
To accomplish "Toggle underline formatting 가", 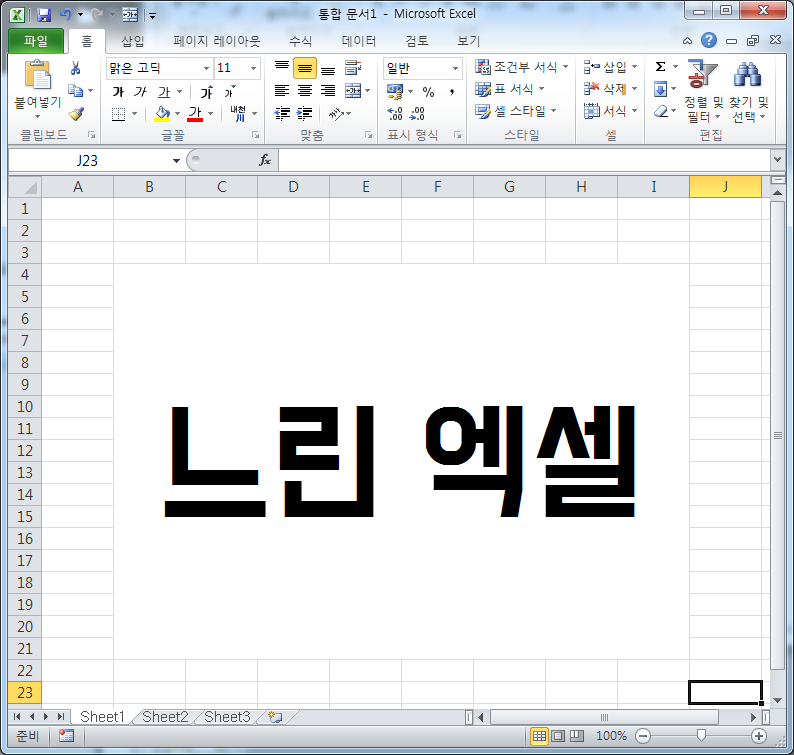I will (x=164, y=92).
